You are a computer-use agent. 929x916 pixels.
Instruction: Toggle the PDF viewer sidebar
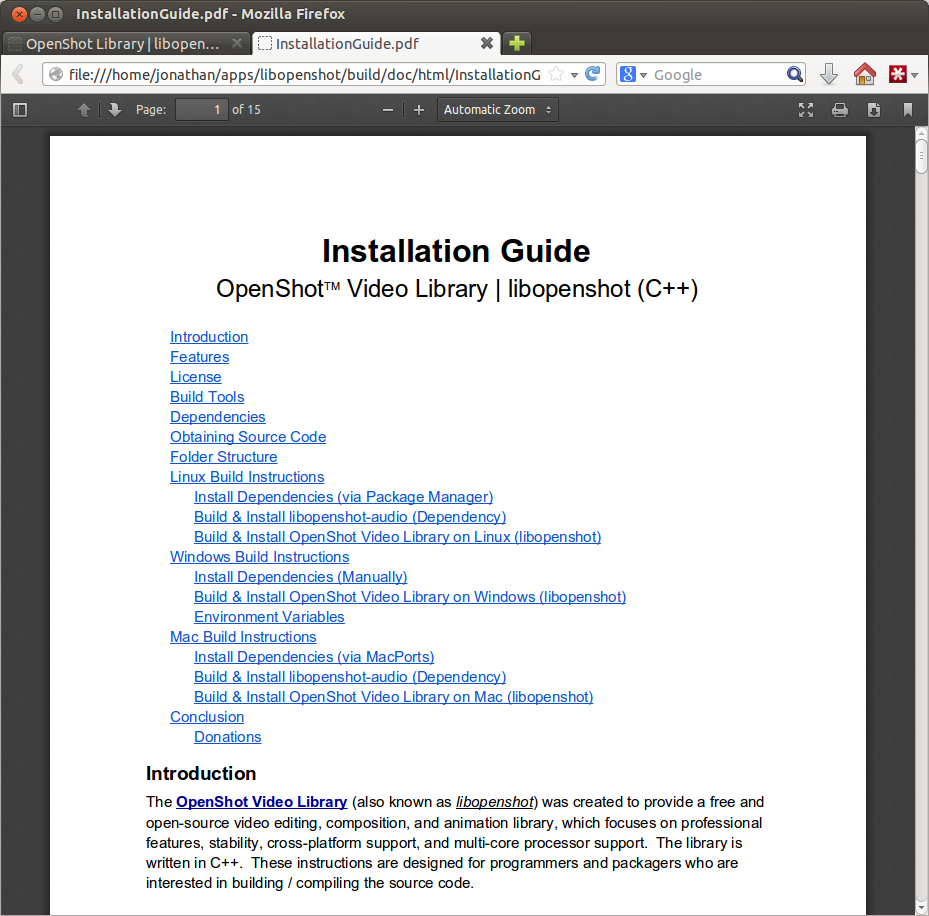click(x=20, y=110)
